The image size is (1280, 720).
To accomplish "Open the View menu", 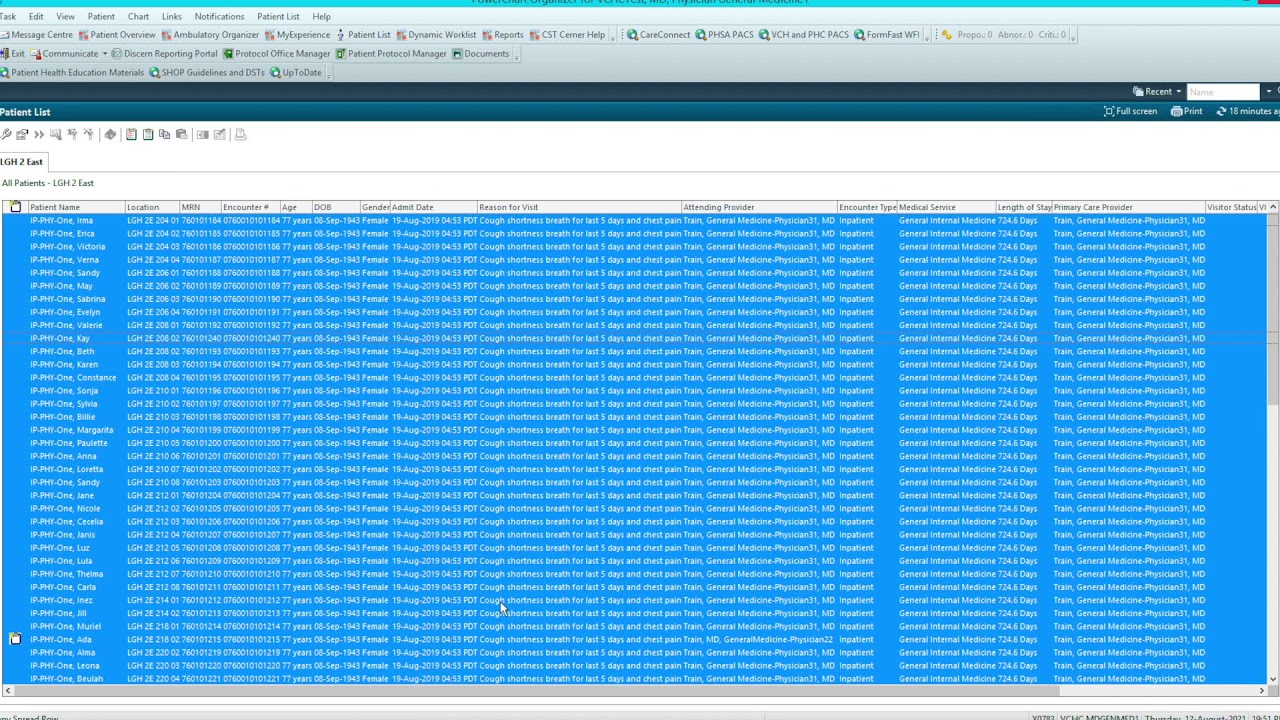I will point(65,17).
